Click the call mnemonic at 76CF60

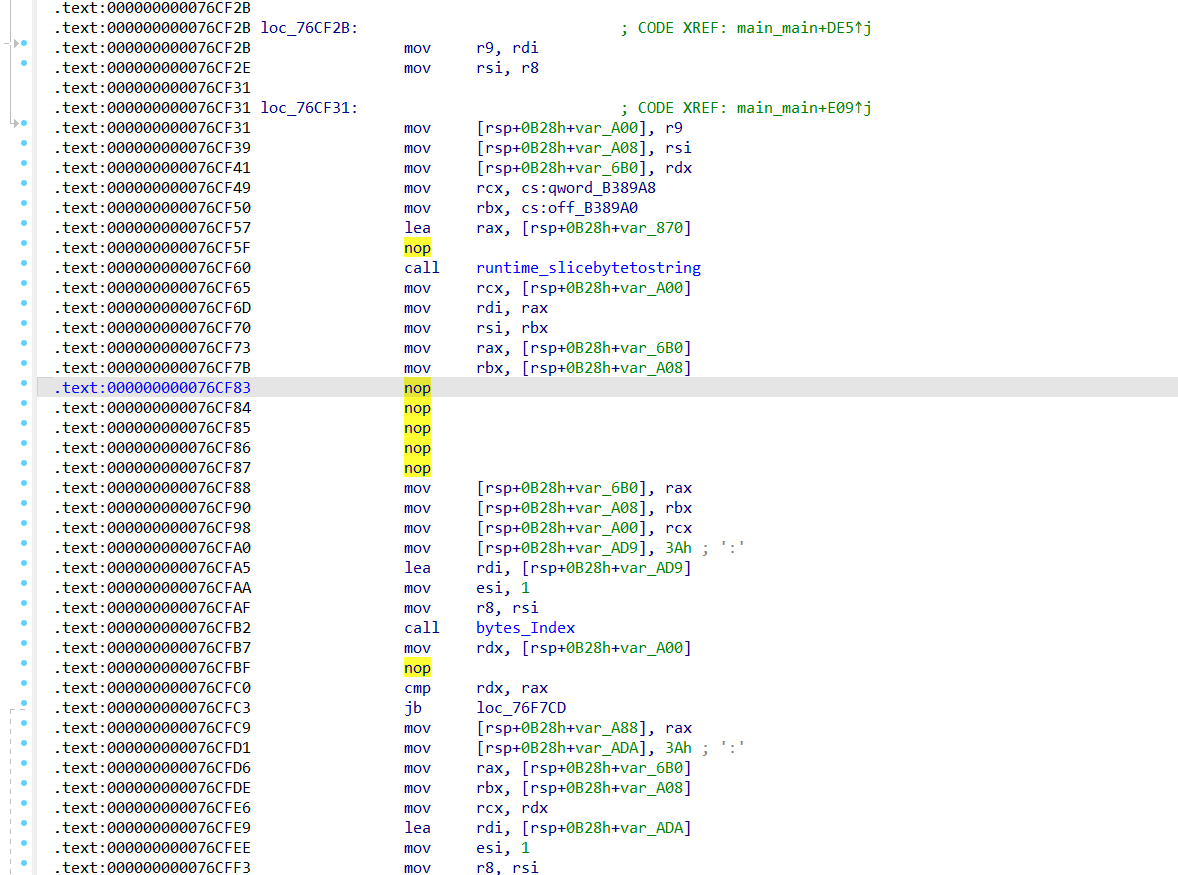coord(421,268)
